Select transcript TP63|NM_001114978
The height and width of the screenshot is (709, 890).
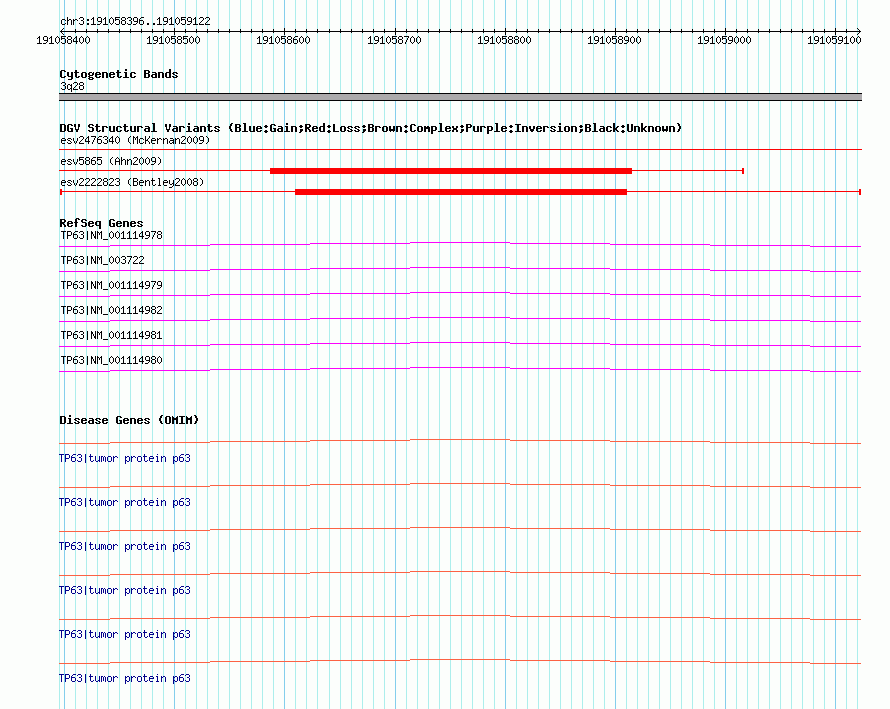tap(111, 236)
